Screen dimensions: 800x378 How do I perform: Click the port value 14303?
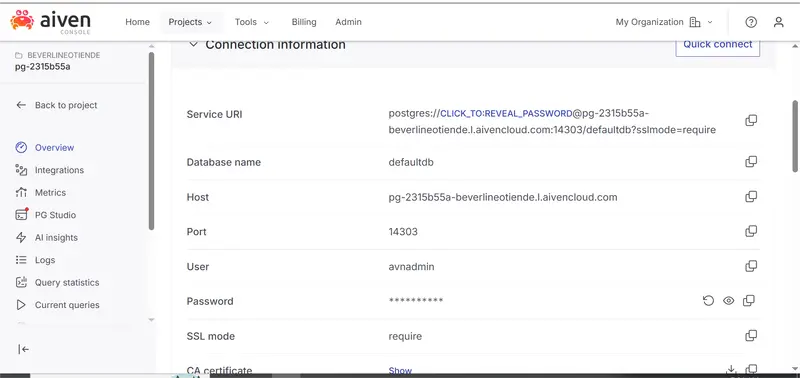(x=403, y=232)
